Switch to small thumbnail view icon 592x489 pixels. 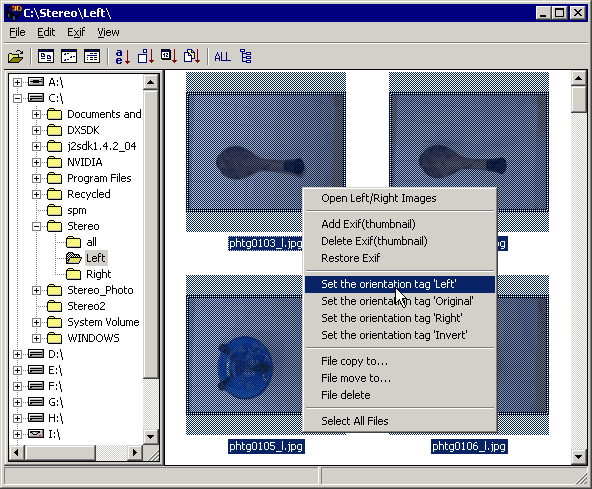click(69, 57)
